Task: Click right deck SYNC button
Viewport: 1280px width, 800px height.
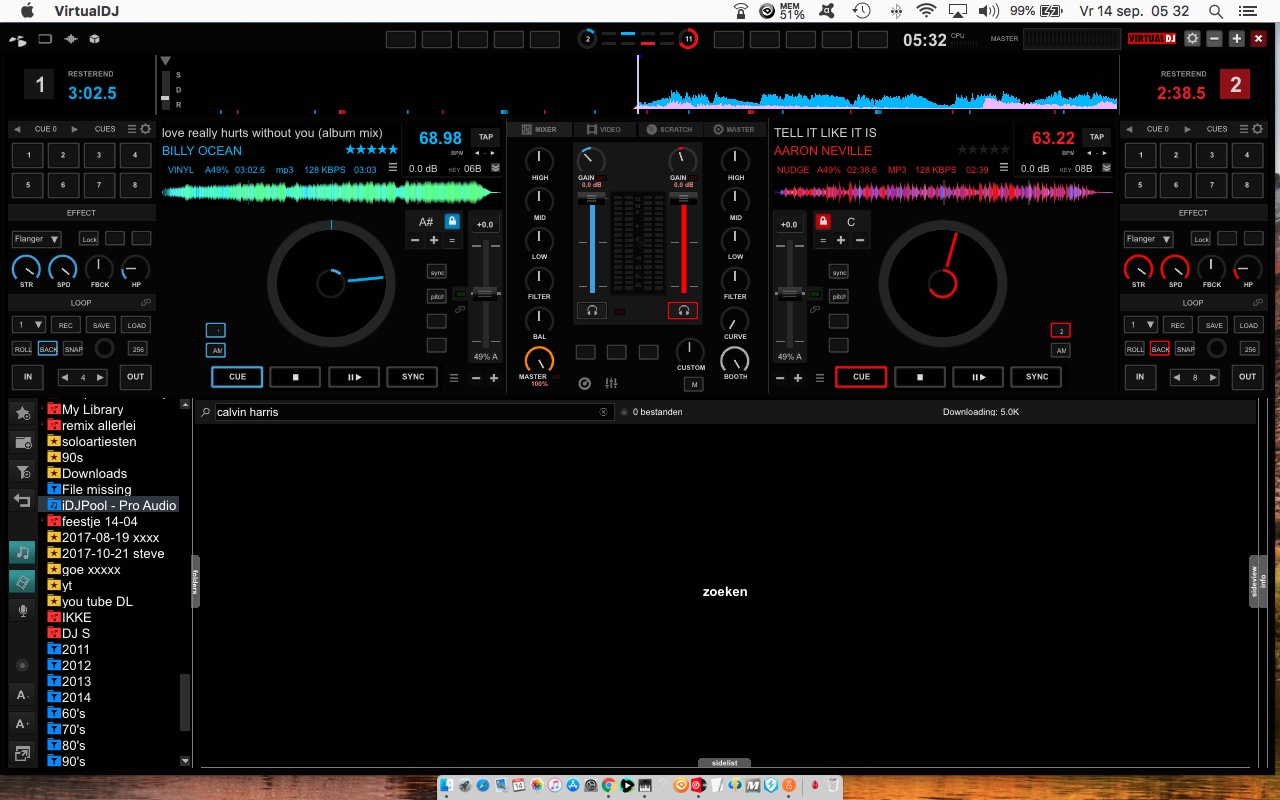Action: [1037, 377]
